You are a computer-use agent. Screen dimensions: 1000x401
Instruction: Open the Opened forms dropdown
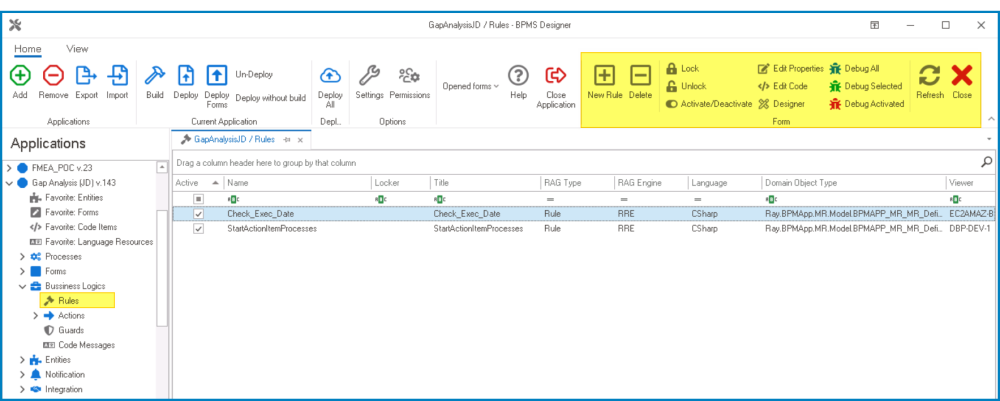471,86
